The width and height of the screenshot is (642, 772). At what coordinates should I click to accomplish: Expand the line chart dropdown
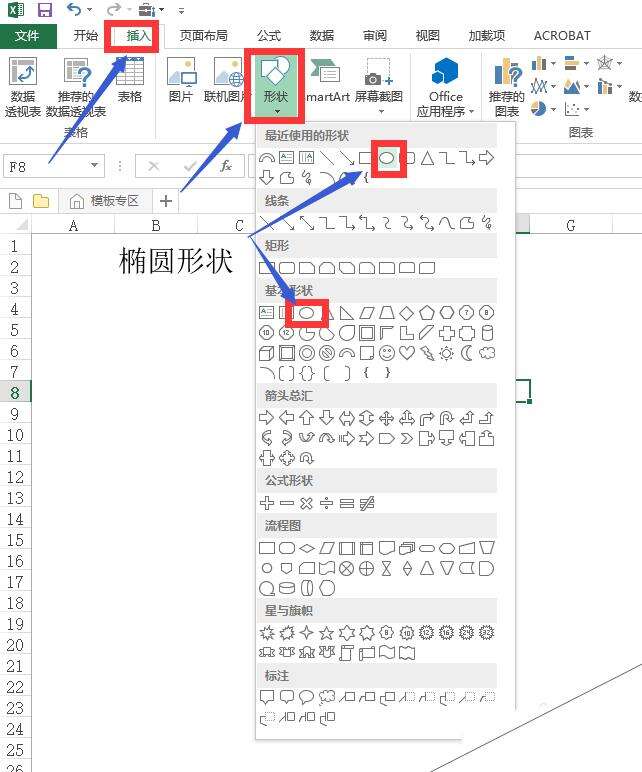(554, 87)
